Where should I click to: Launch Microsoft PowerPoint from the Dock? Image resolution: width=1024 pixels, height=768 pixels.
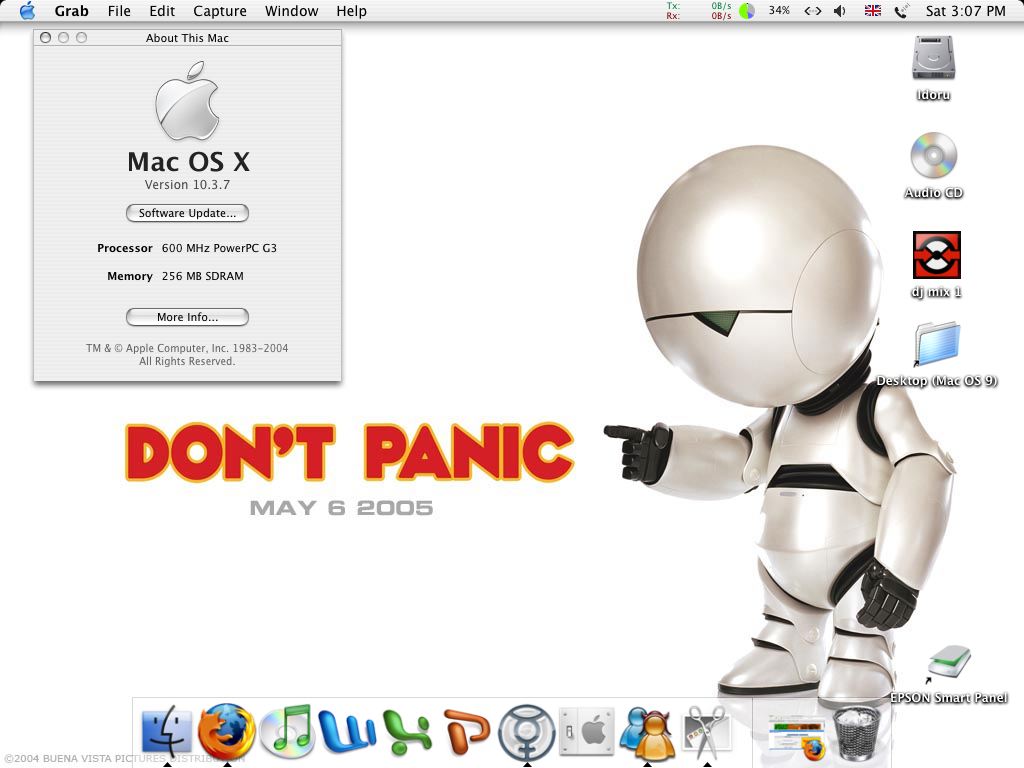coord(466,731)
